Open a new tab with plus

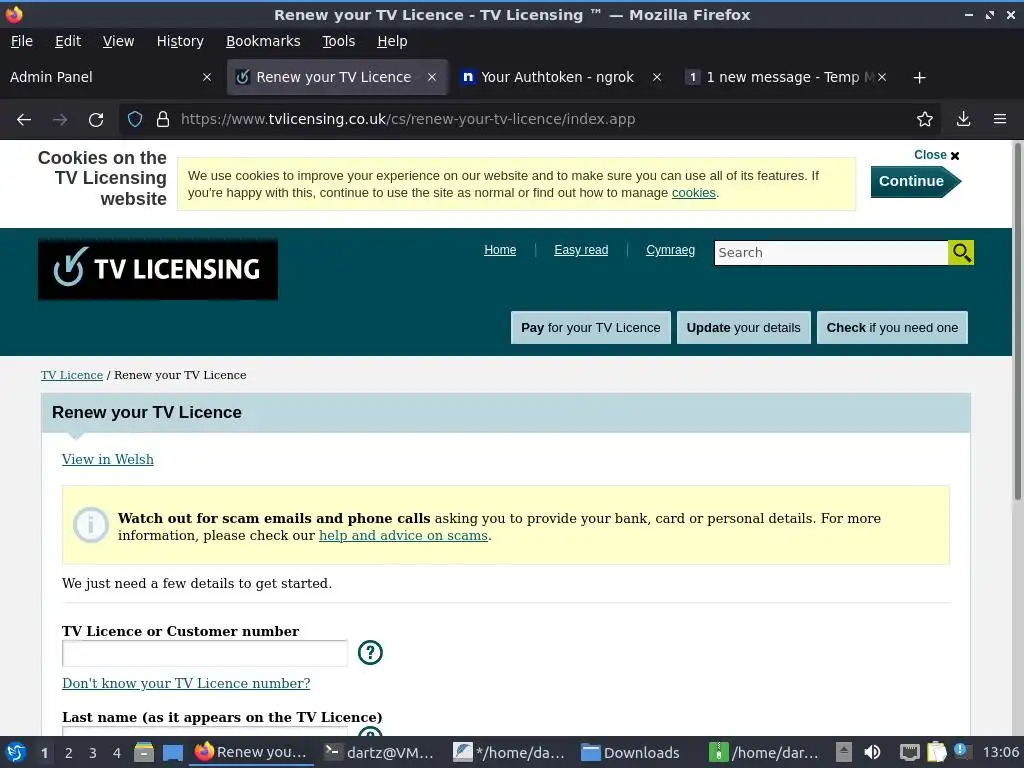click(x=920, y=78)
